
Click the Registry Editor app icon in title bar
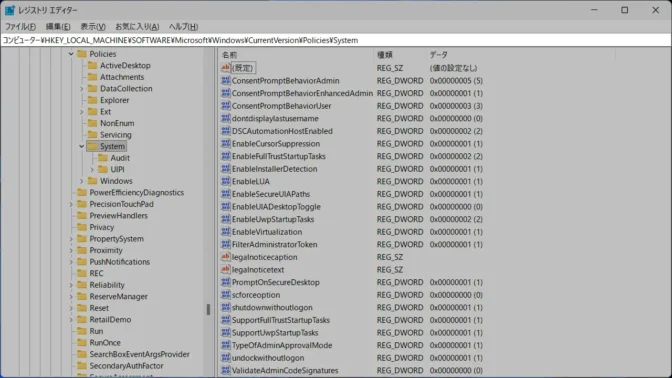pos(9,10)
